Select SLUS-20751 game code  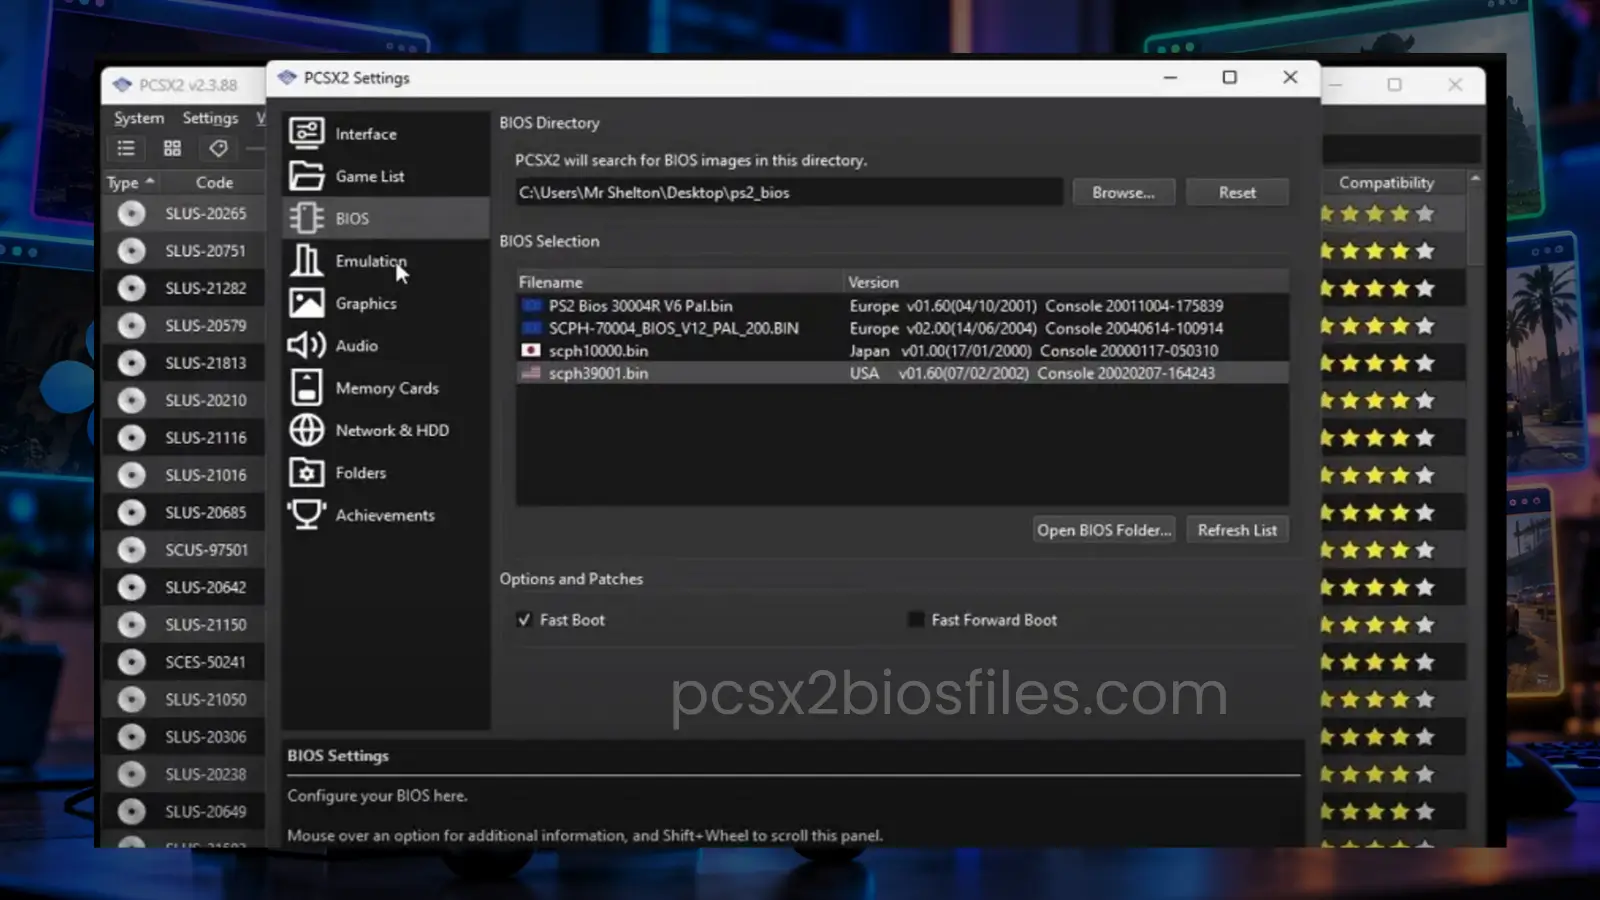(x=205, y=251)
